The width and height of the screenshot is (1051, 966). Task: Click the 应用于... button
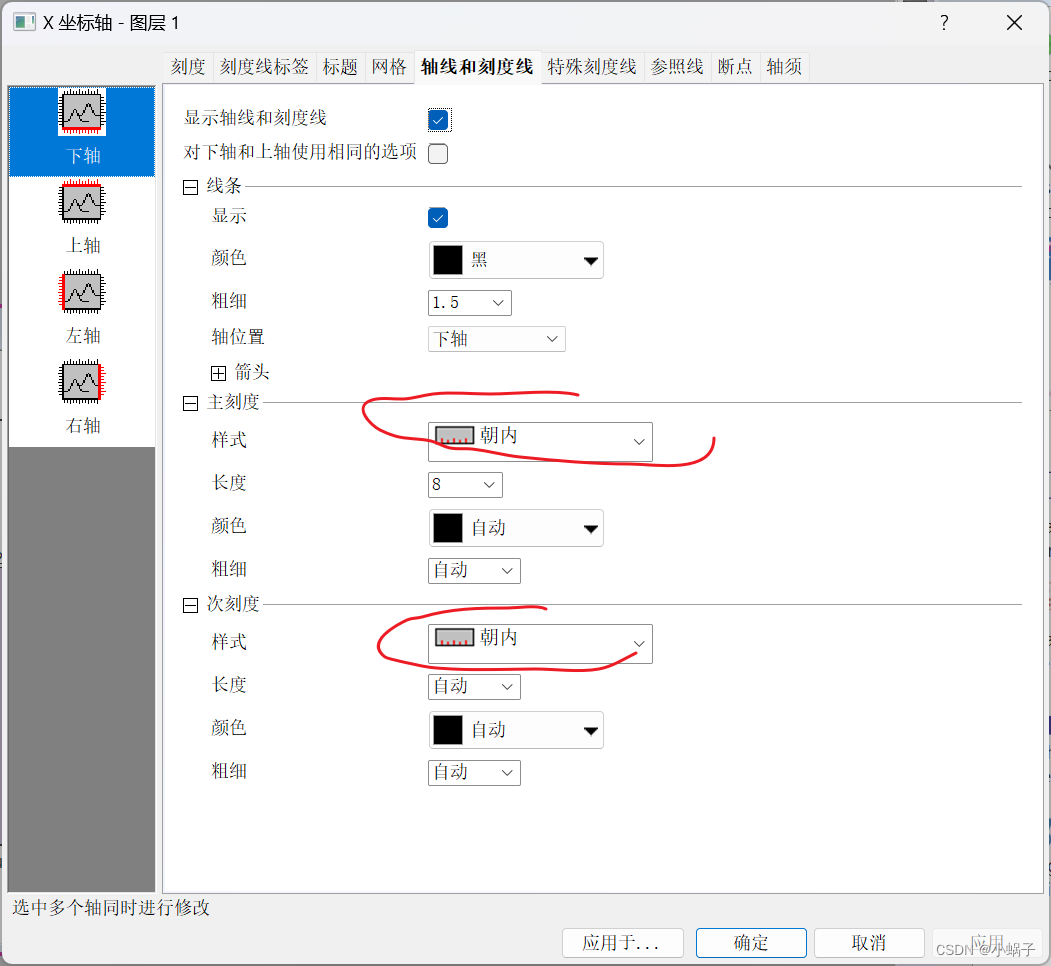point(623,943)
